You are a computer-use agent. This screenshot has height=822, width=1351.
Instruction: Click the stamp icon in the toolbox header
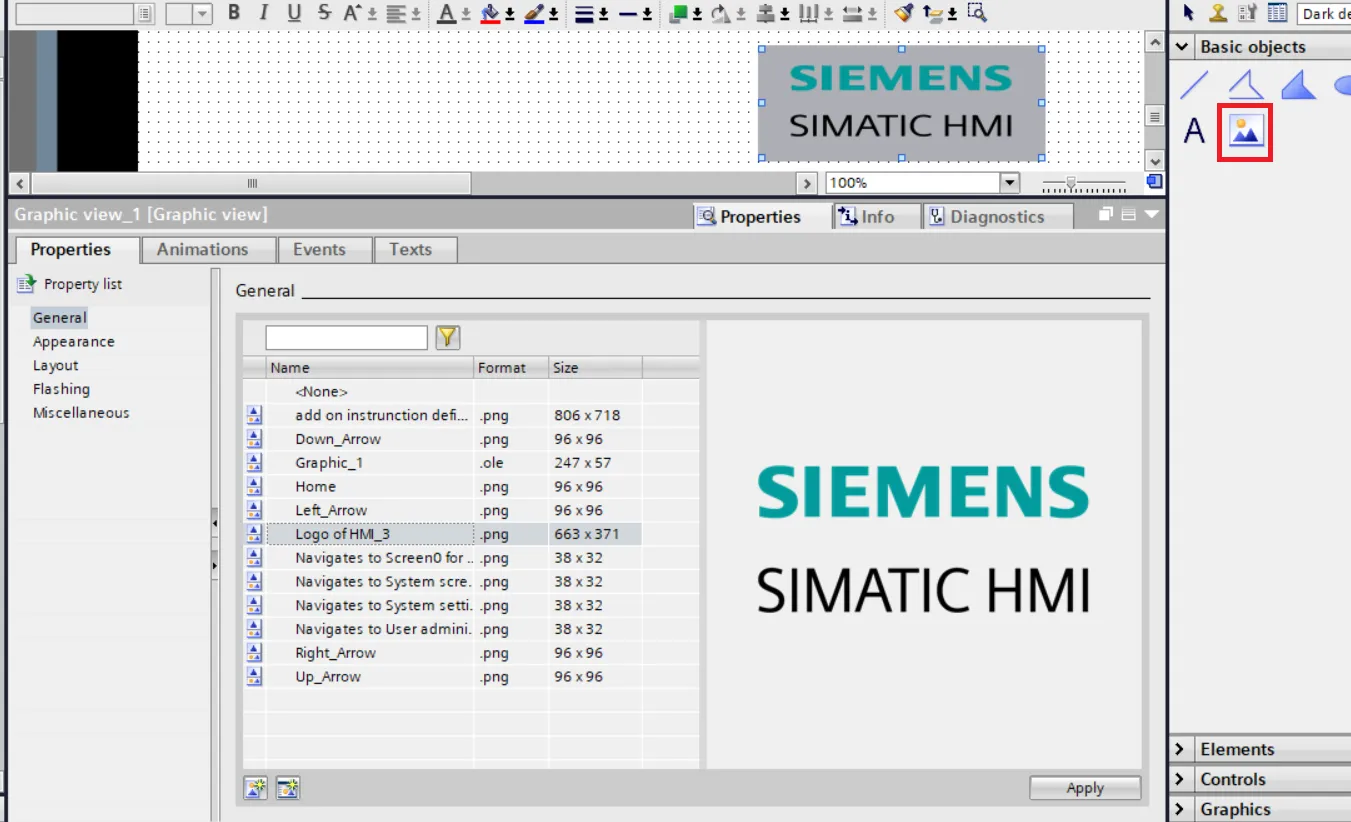[x=1218, y=13]
